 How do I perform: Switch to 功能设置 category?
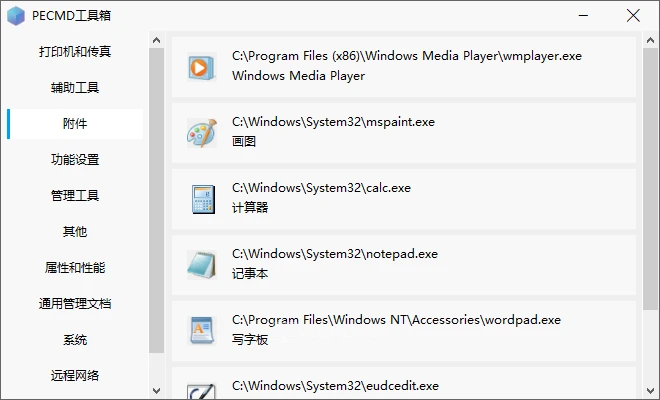tap(75, 160)
